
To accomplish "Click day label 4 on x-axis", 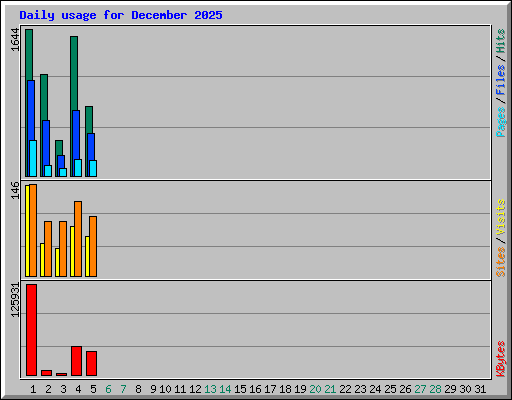I will pyautogui.click(x=78, y=389).
